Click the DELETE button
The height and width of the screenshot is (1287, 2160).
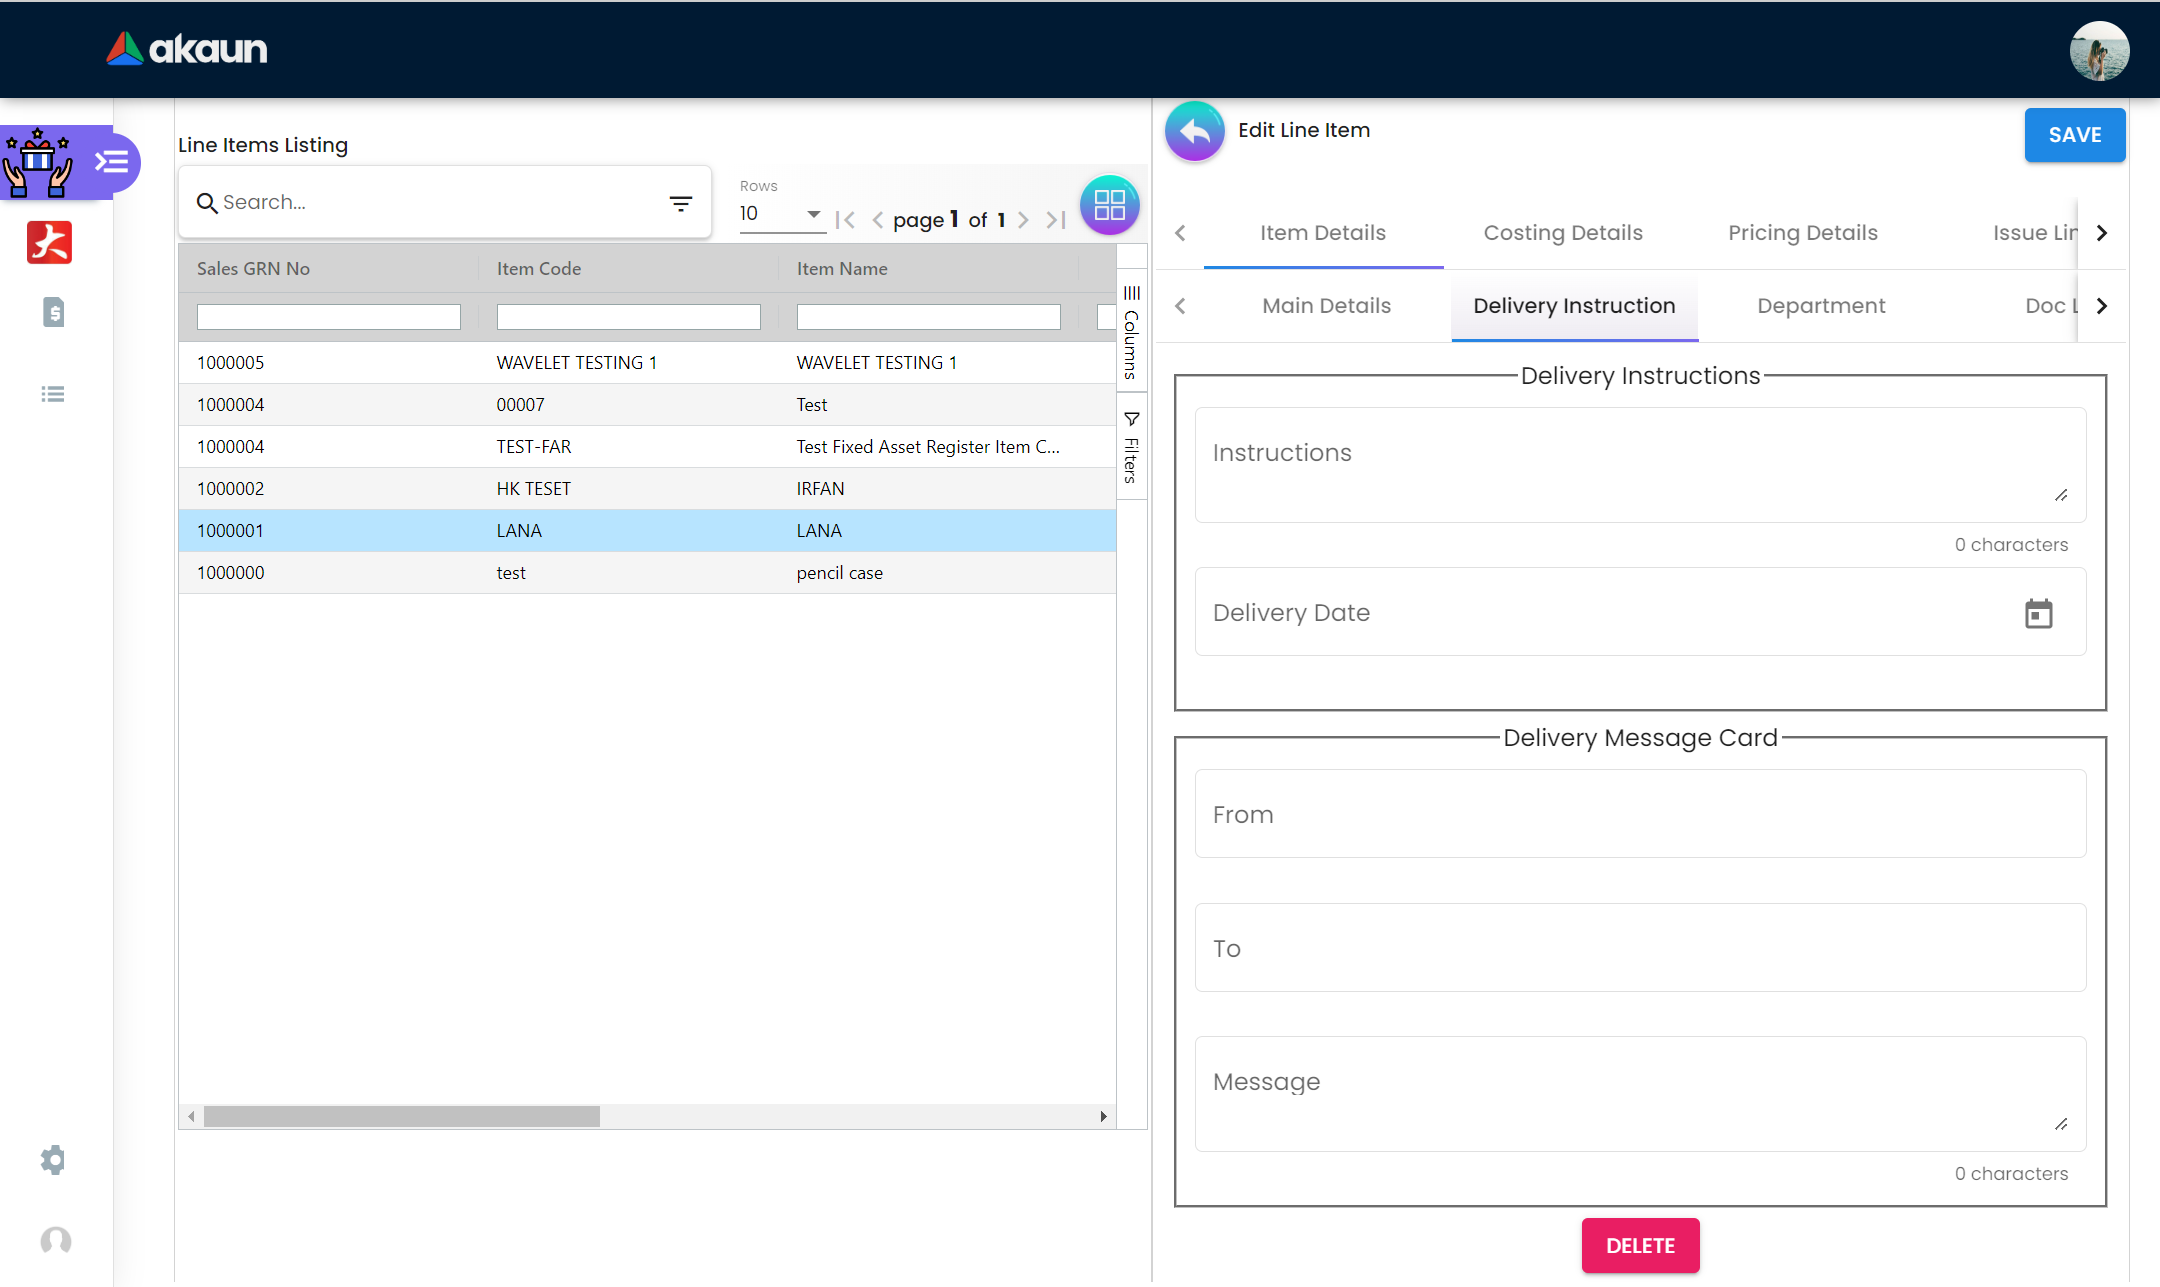click(1640, 1245)
